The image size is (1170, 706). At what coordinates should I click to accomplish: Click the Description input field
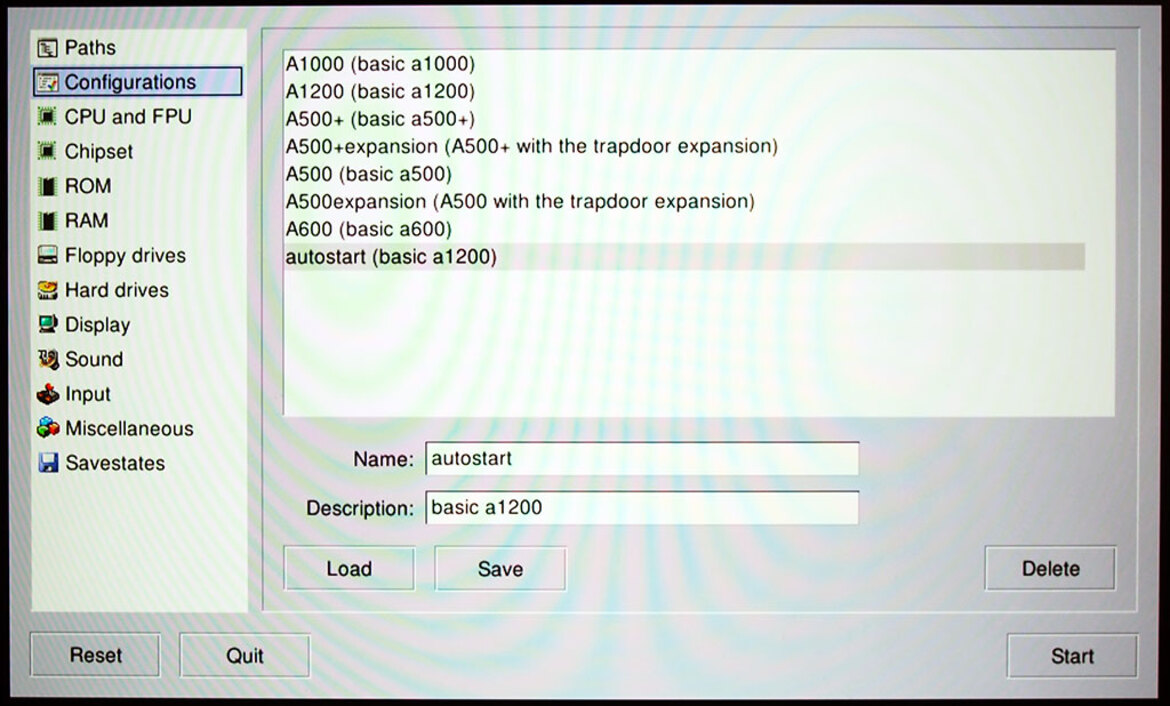click(642, 507)
